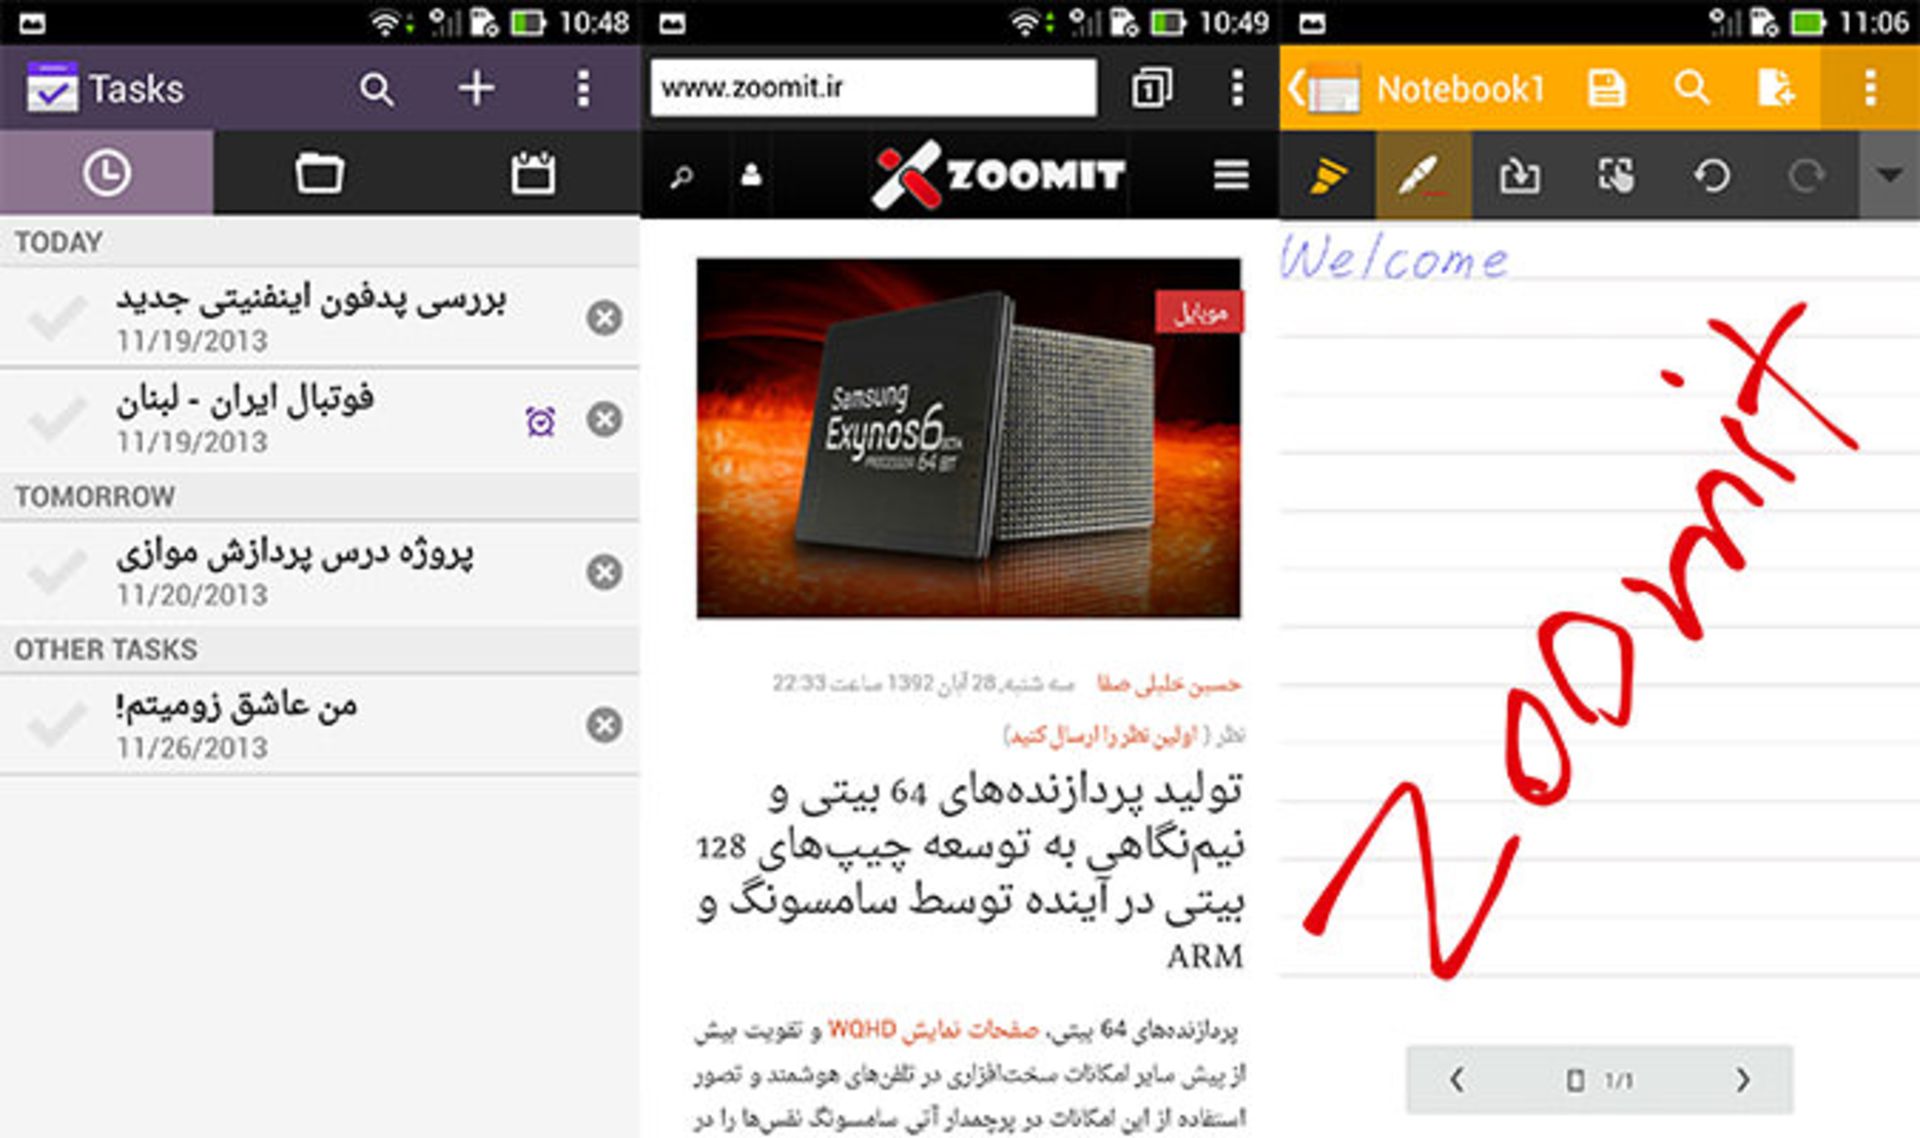Open the calendar view tab
The width and height of the screenshot is (1920, 1138).
532,173
